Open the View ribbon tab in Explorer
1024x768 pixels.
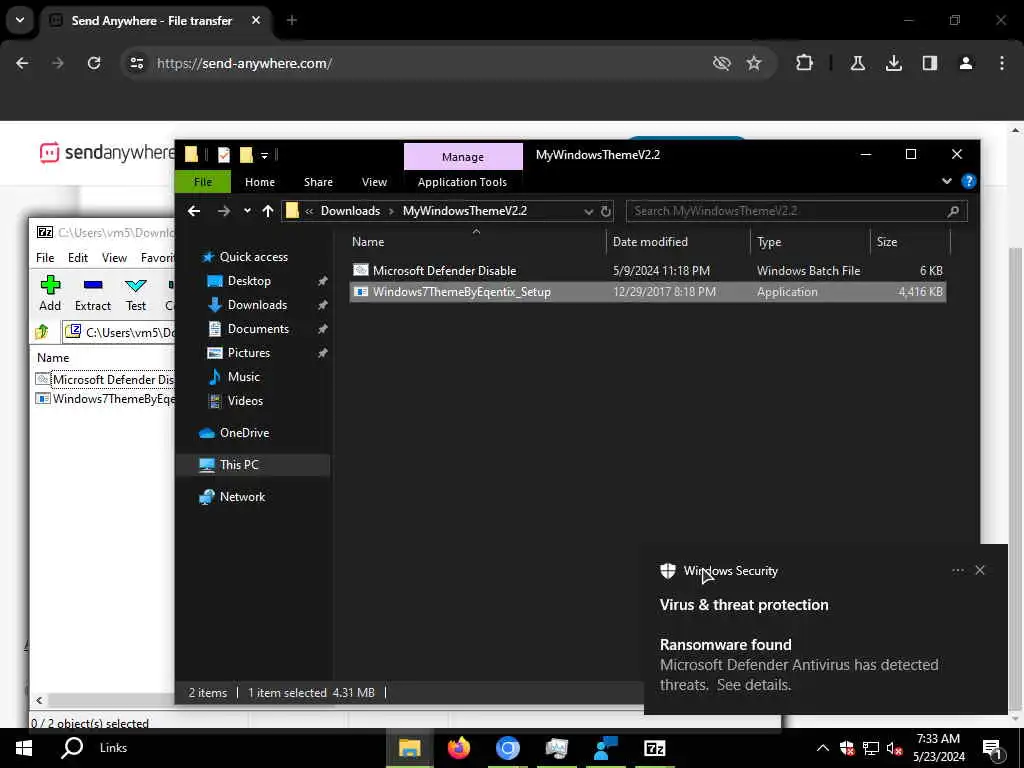coord(374,182)
